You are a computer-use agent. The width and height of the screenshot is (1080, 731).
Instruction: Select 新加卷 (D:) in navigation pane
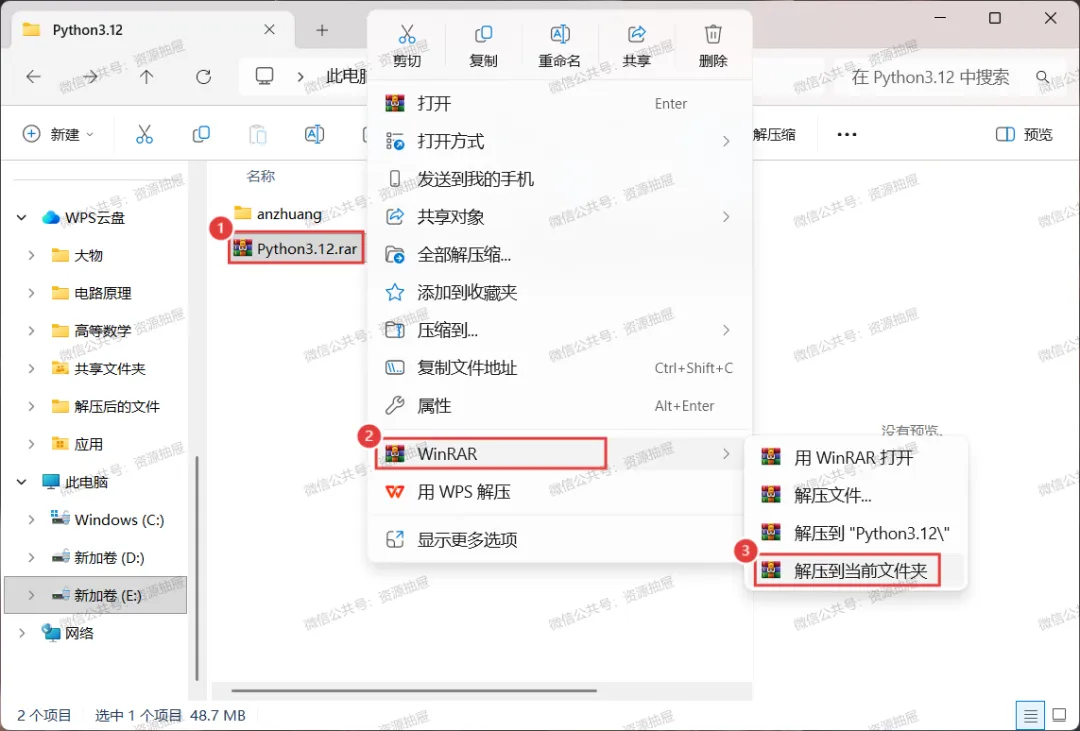pos(95,557)
